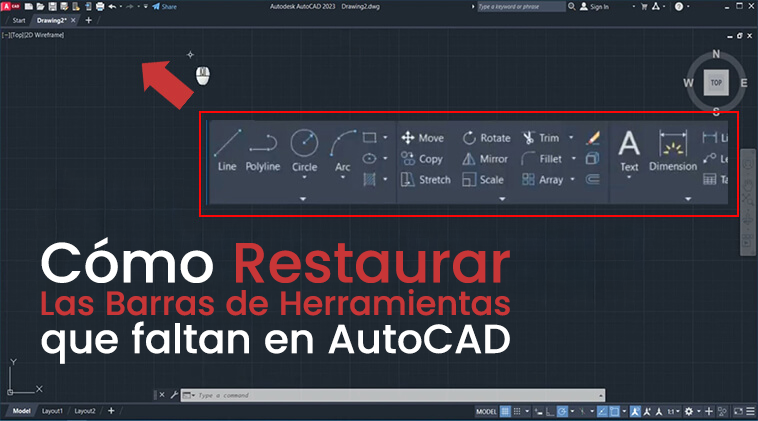This screenshot has height=421, width=758.
Task: Click the Ellipse draw icon
Action: coord(369,159)
